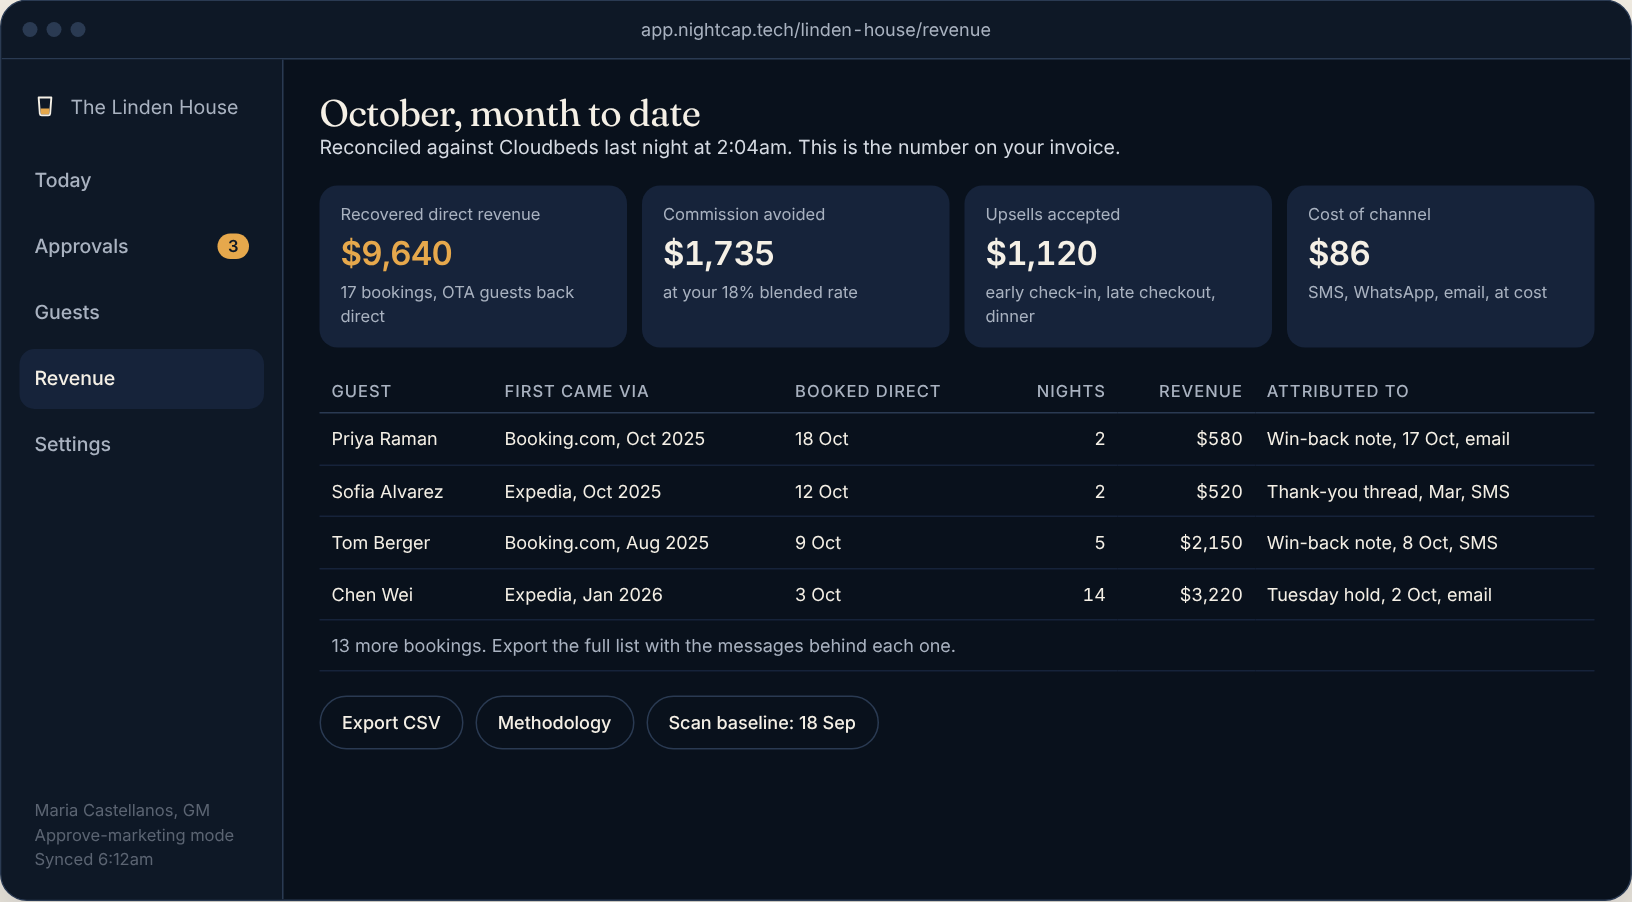Screen dimensions: 1632x902
Task: Click the REVENUE column header
Action: (x=1200, y=391)
